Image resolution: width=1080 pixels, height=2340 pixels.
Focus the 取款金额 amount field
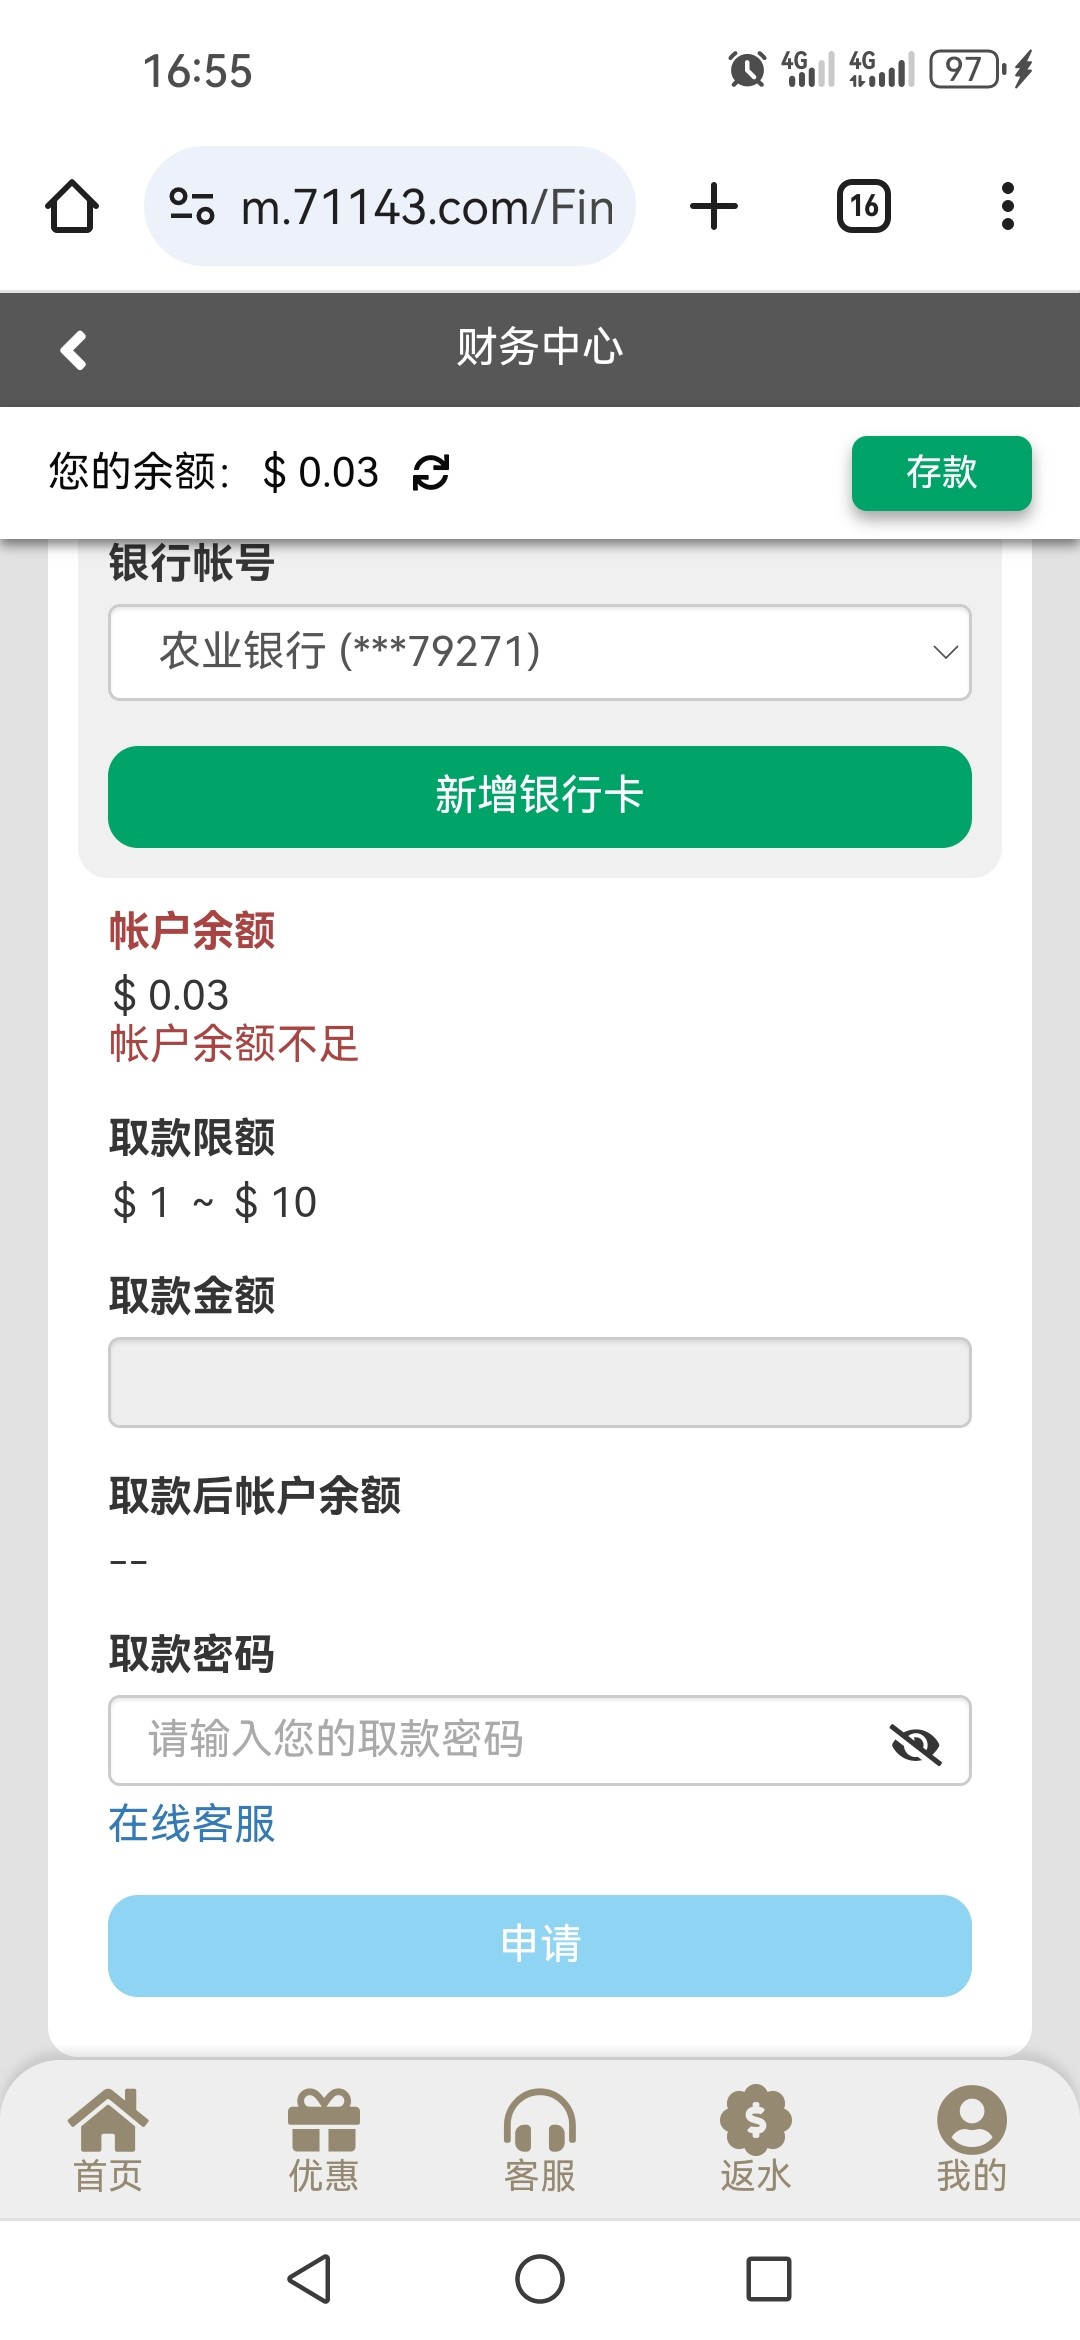click(540, 1382)
